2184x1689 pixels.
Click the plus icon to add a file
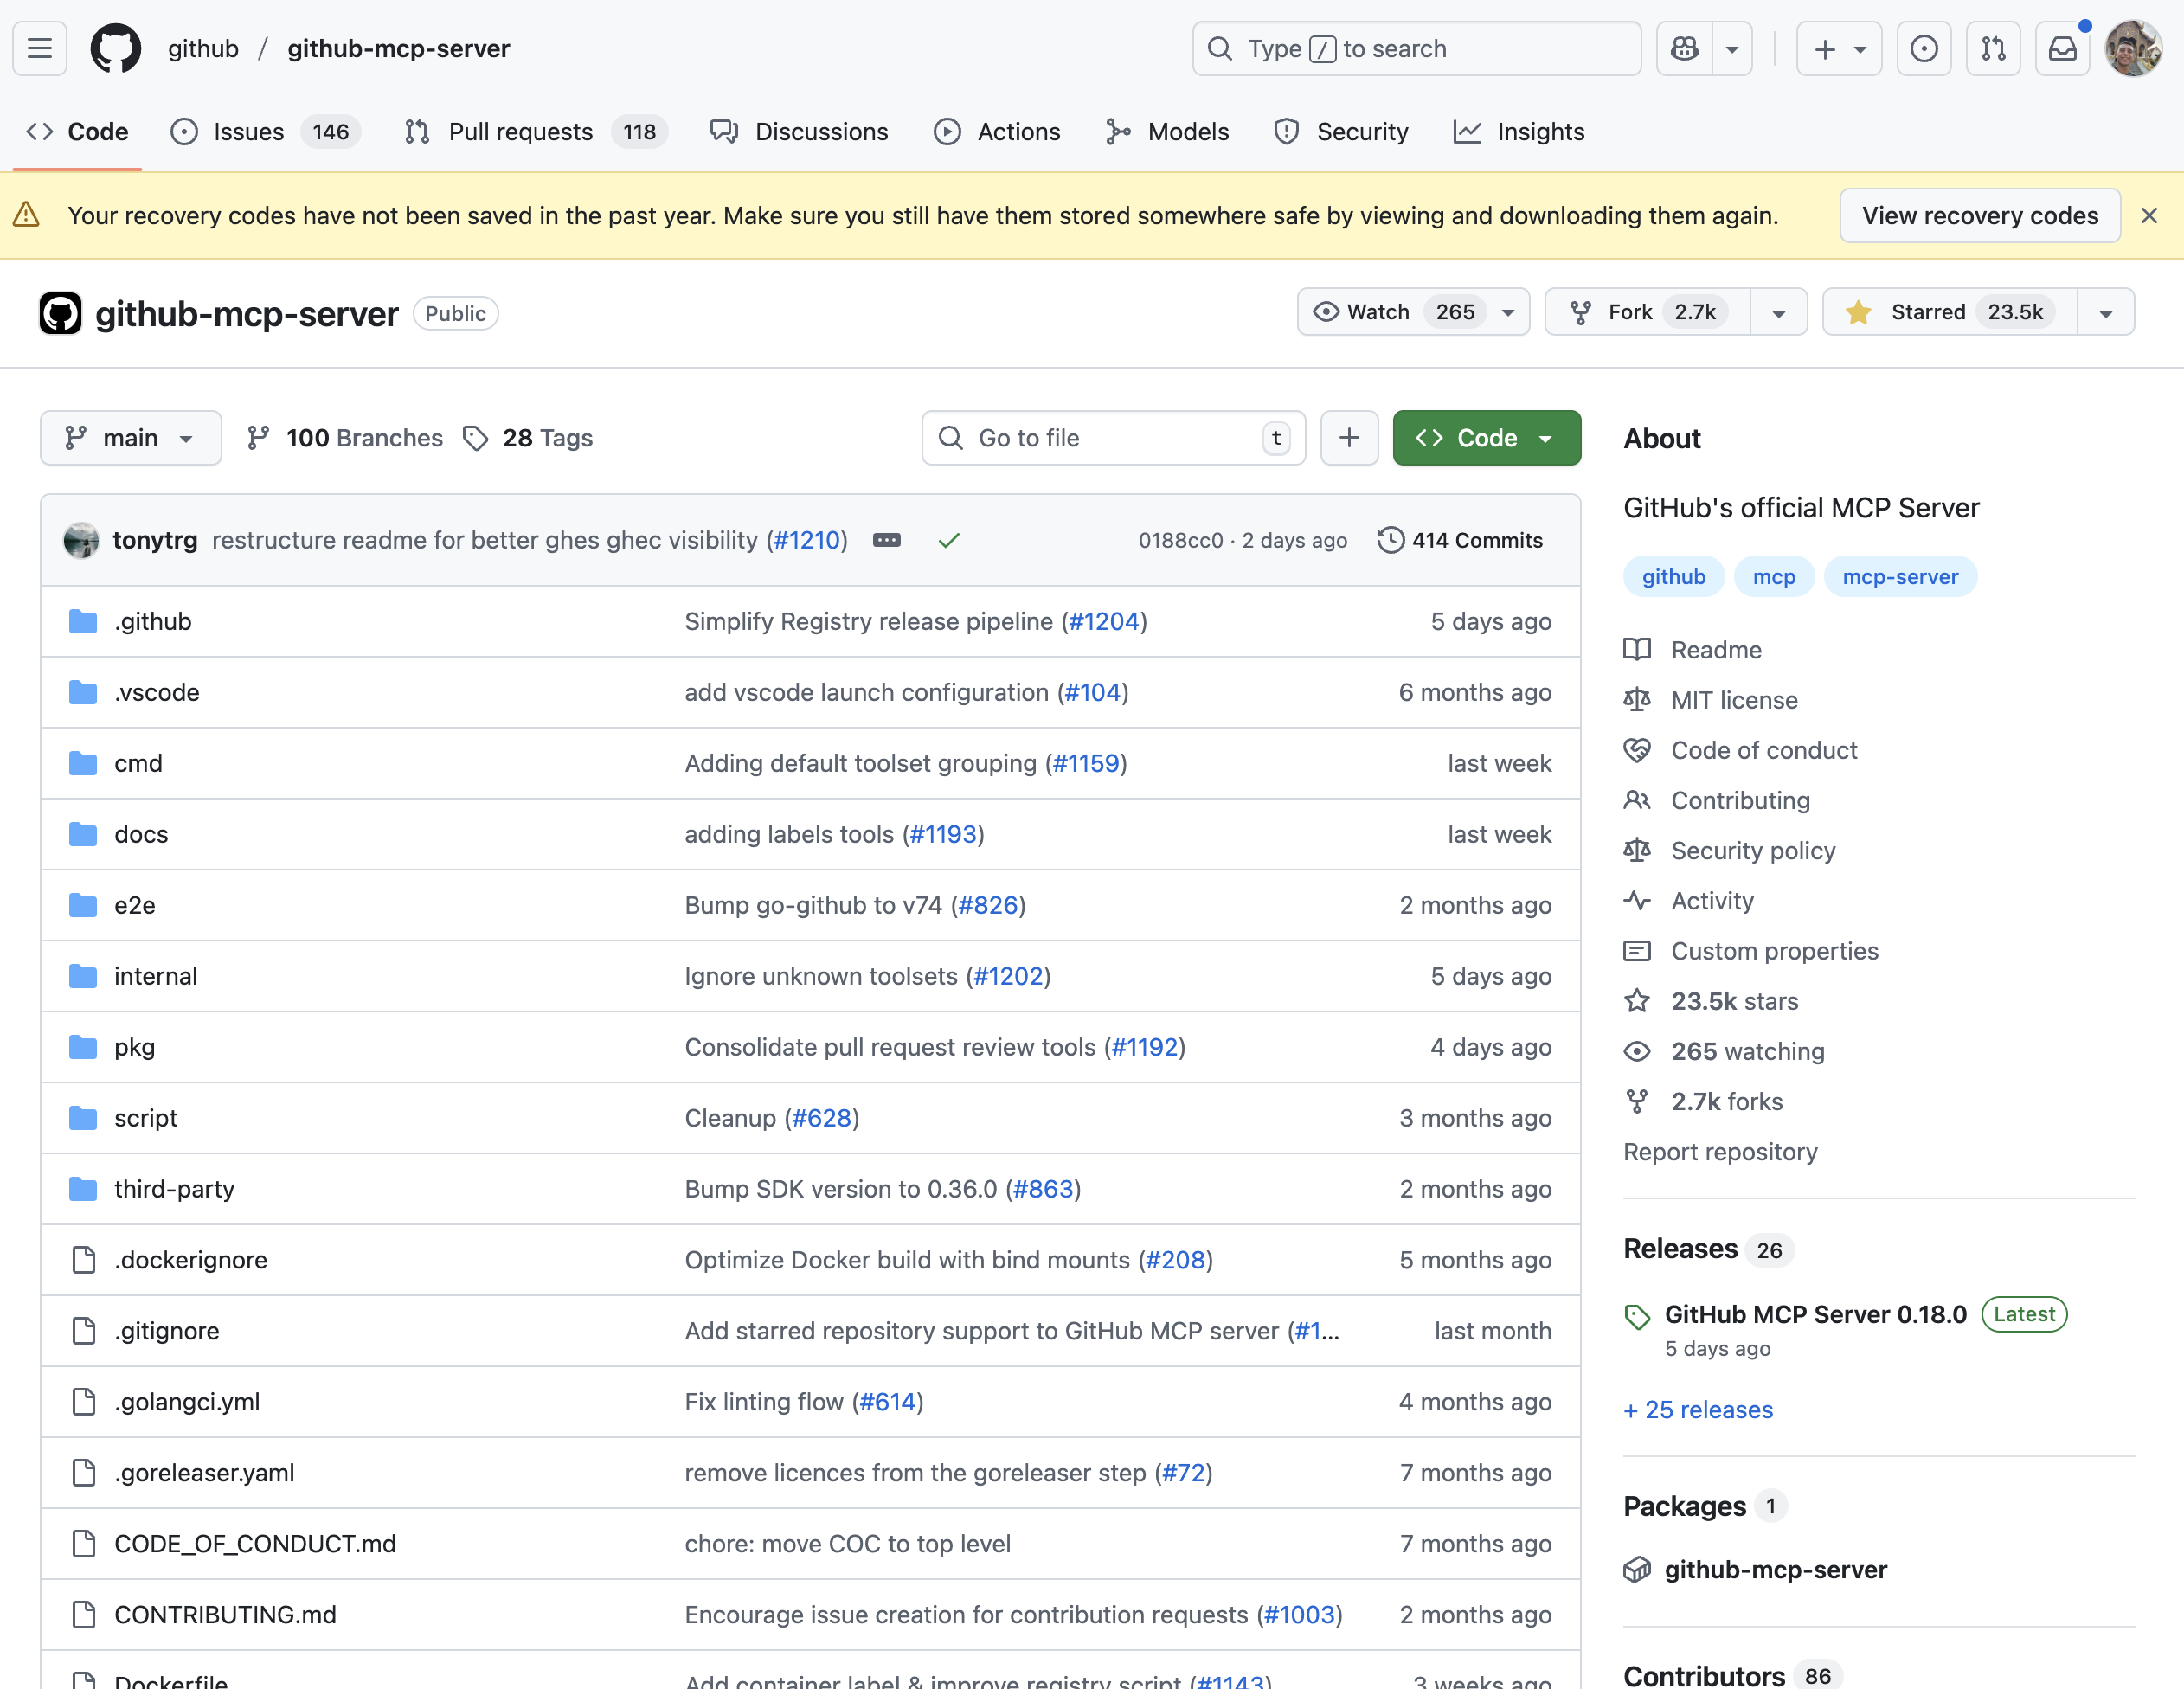coord(1349,437)
